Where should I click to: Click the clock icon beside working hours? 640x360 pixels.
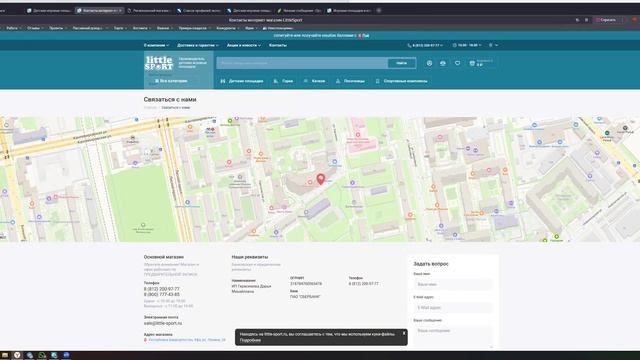click(x=455, y=45)
